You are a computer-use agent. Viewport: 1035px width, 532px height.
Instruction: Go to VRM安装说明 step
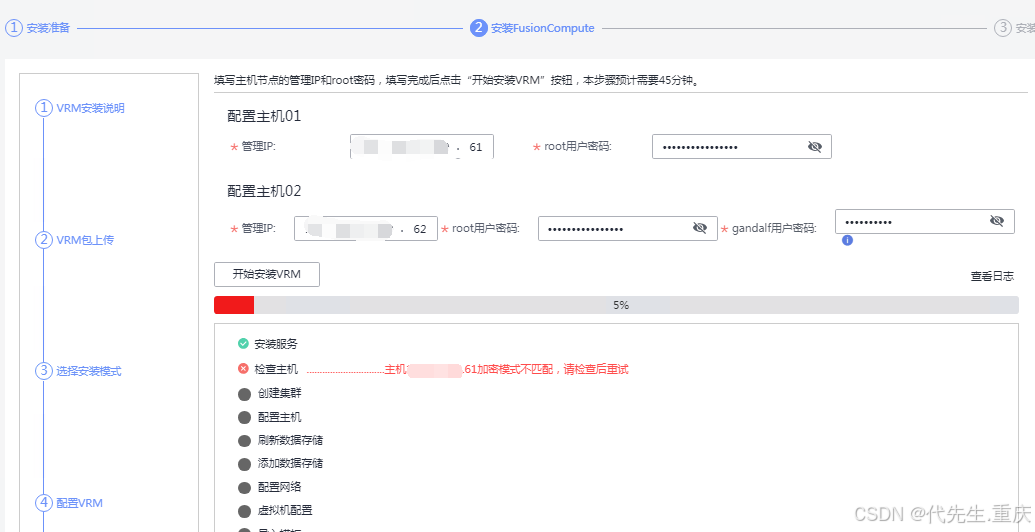click(90, 108)
